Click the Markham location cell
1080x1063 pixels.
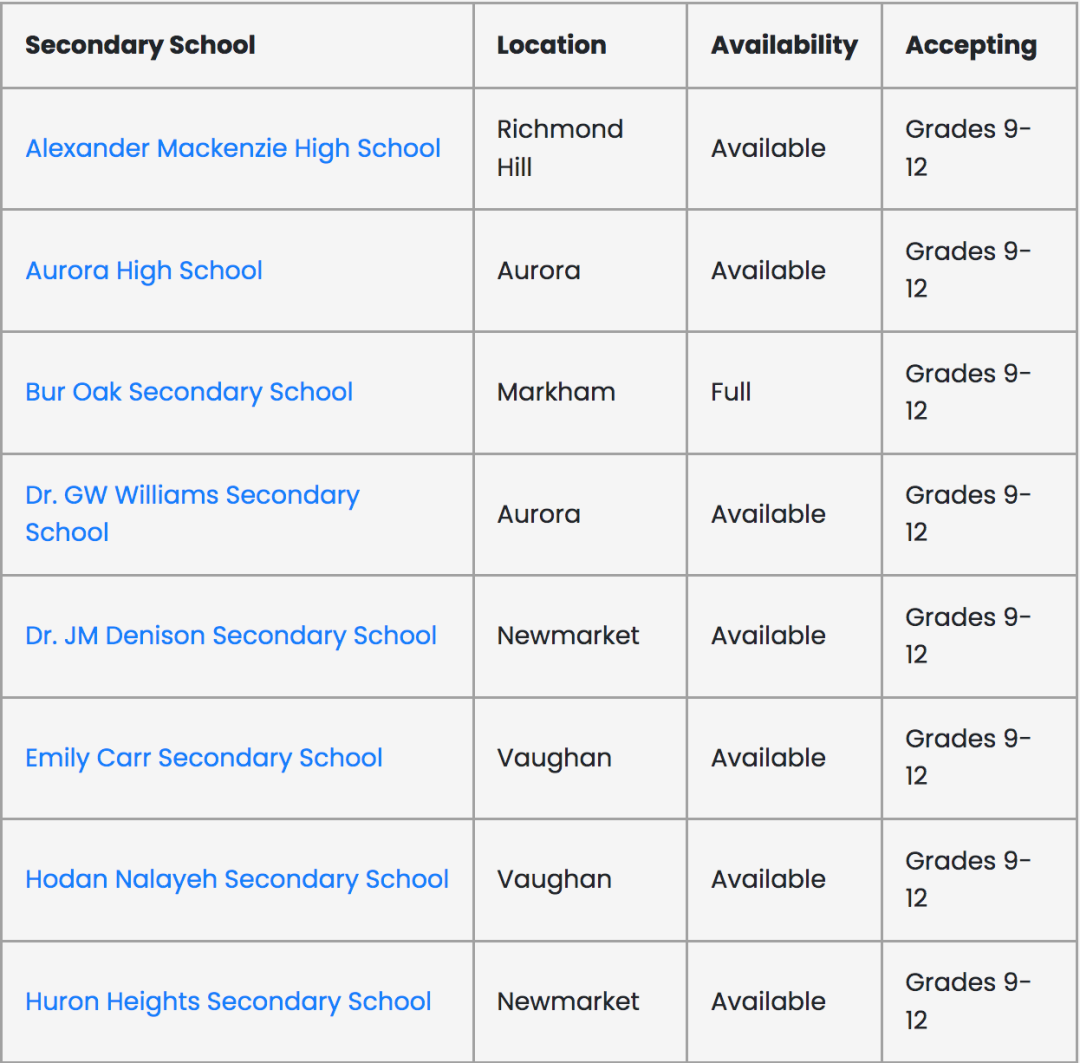click(x=556, y=392)
